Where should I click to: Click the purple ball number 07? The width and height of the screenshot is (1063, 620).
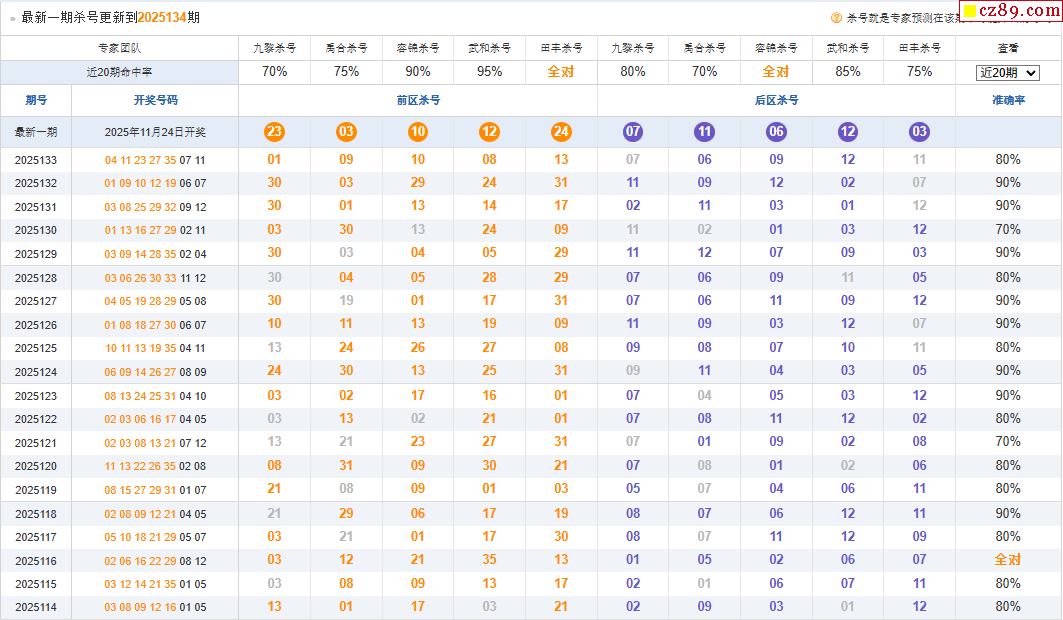(633, 132)
